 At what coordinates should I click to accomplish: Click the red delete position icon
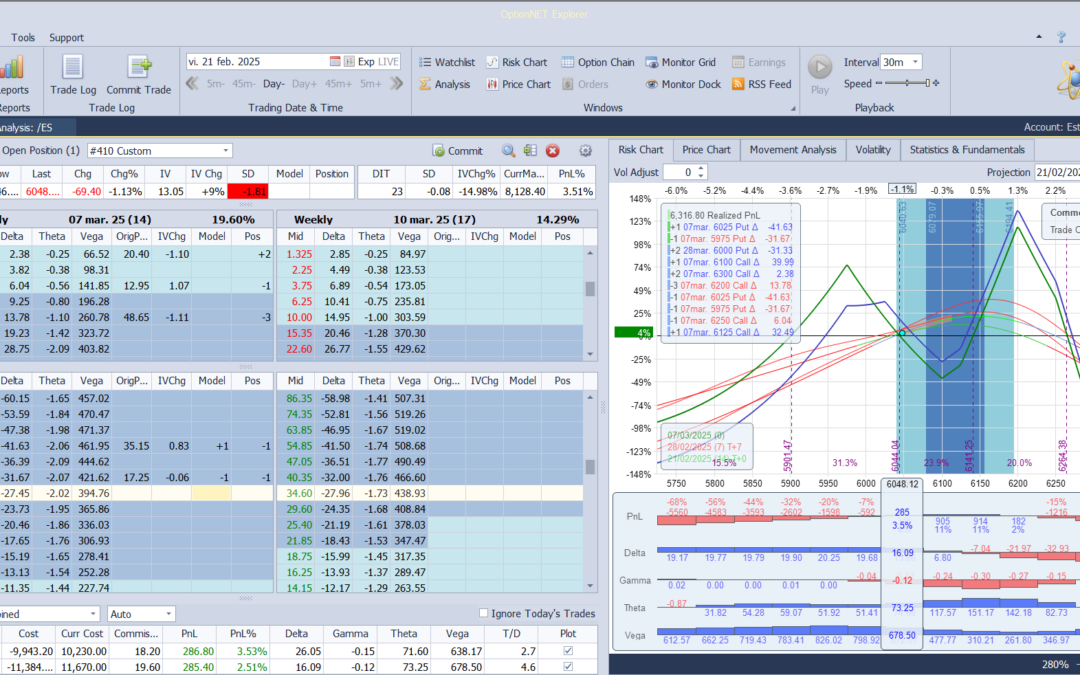click(552, 151)
